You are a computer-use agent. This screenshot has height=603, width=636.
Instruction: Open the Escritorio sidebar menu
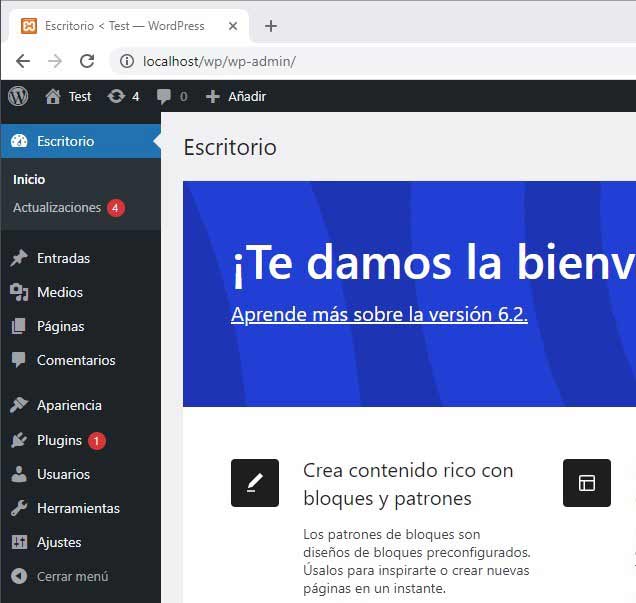click(x=81, y=141)
